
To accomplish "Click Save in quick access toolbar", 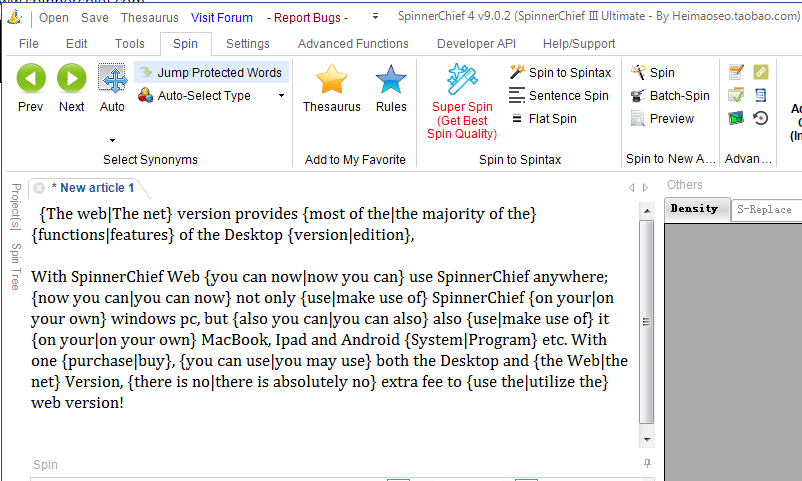I will pos(95,18).
